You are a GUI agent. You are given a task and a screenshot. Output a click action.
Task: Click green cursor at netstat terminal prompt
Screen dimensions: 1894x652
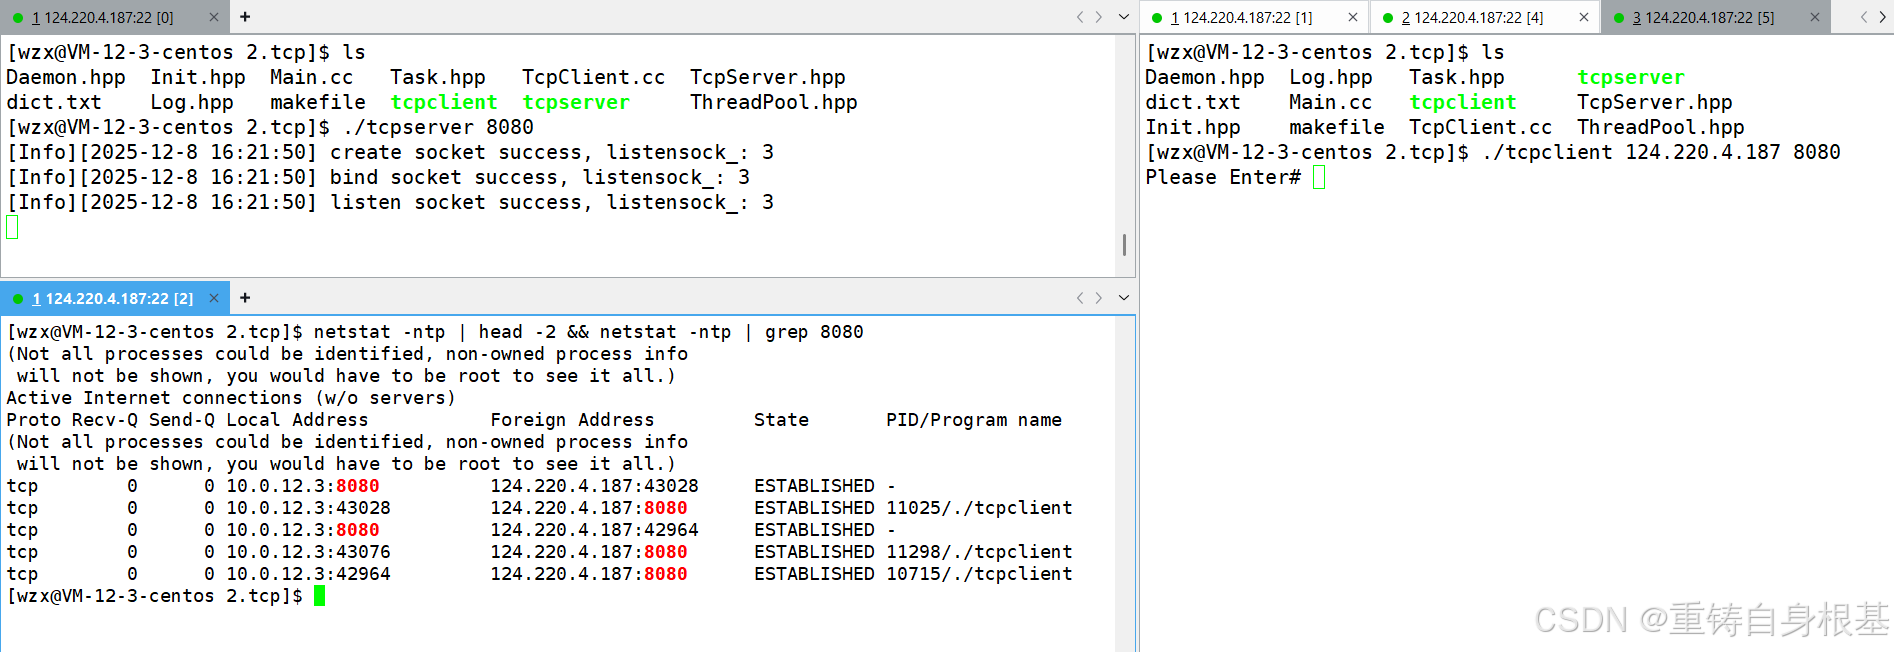320,596
